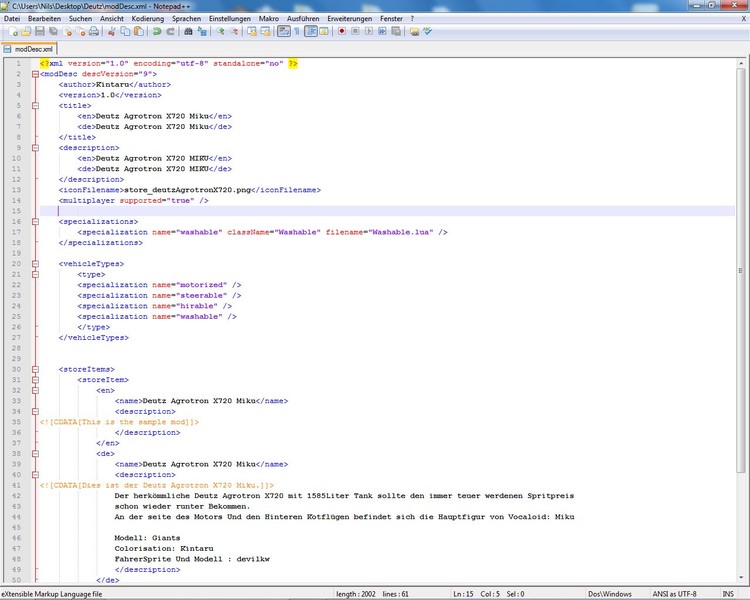Collapse the specializations block at line 16

(35, 222)
